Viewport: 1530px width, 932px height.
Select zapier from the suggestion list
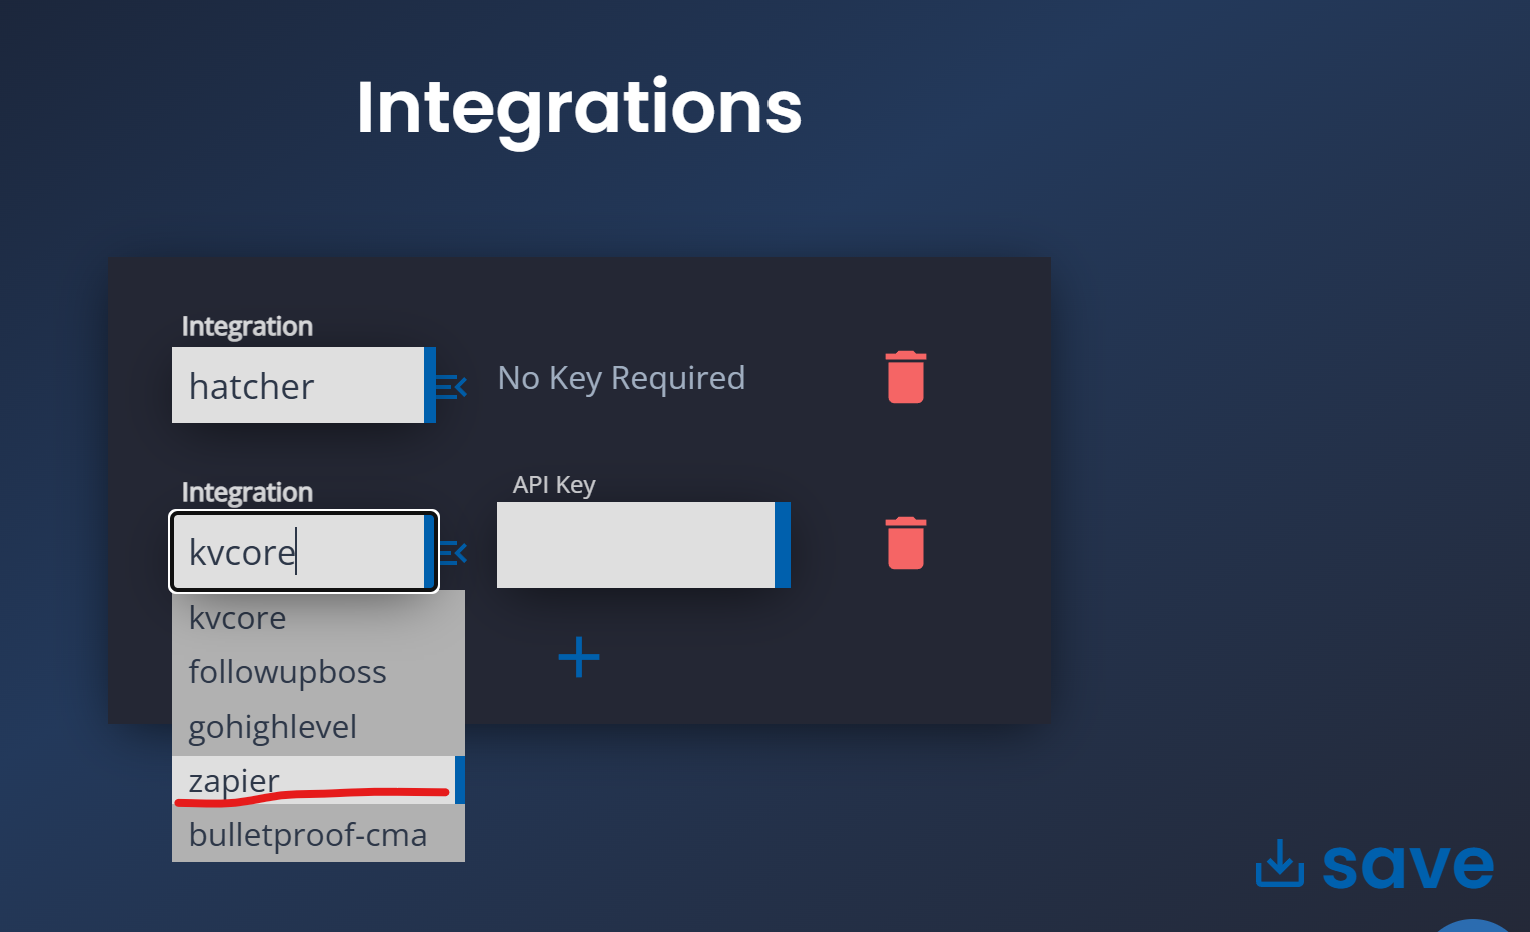pos(233,781)
